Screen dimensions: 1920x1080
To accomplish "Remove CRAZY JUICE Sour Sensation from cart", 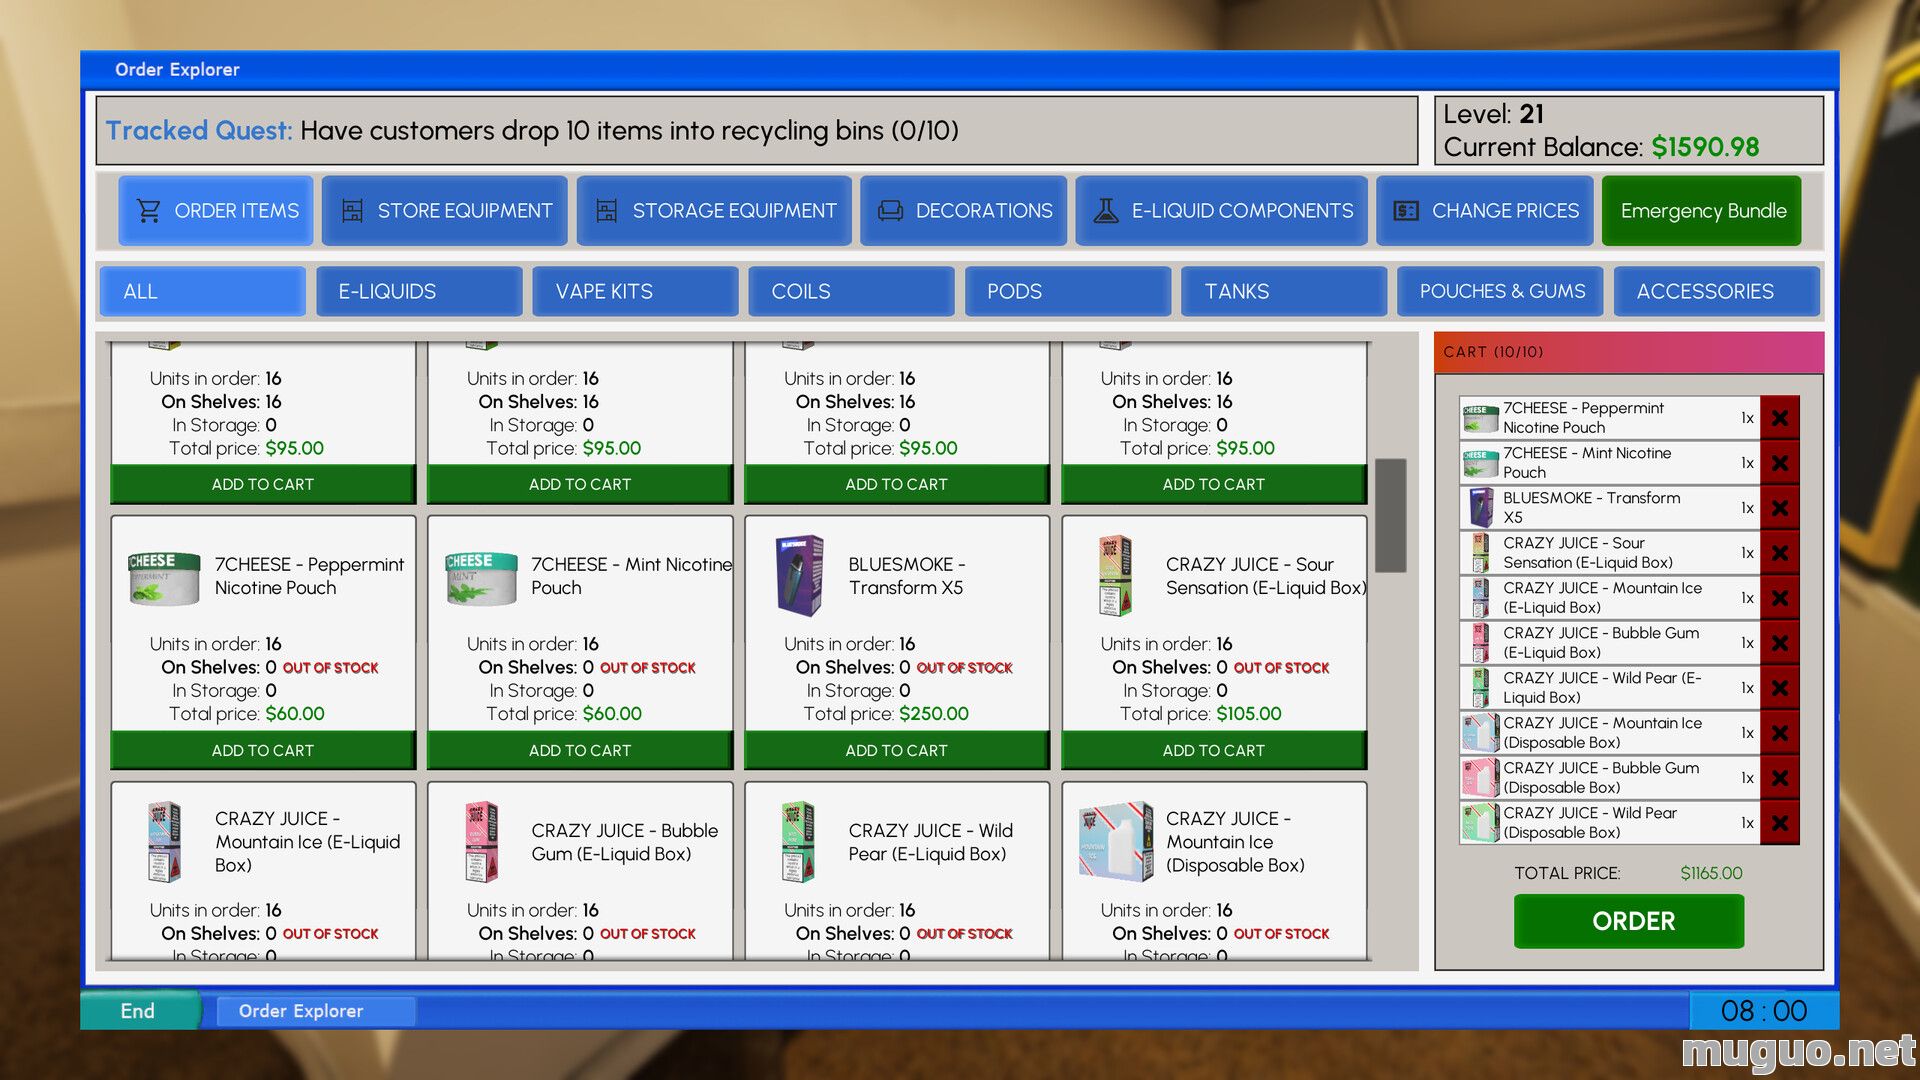I will pyautogui.click(x=1780, y=553).
